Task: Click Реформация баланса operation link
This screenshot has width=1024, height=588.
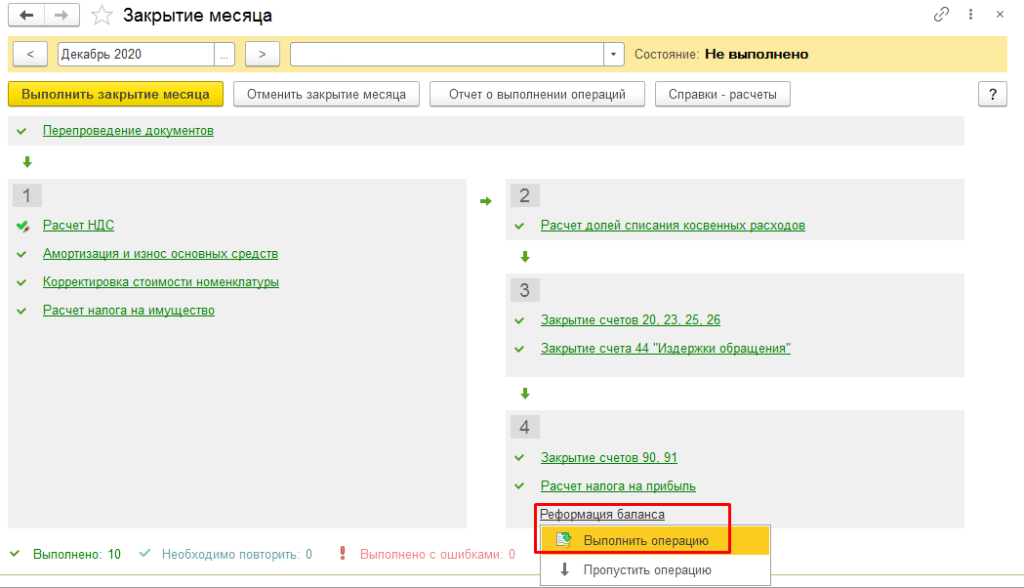Action: click(602, 514)
